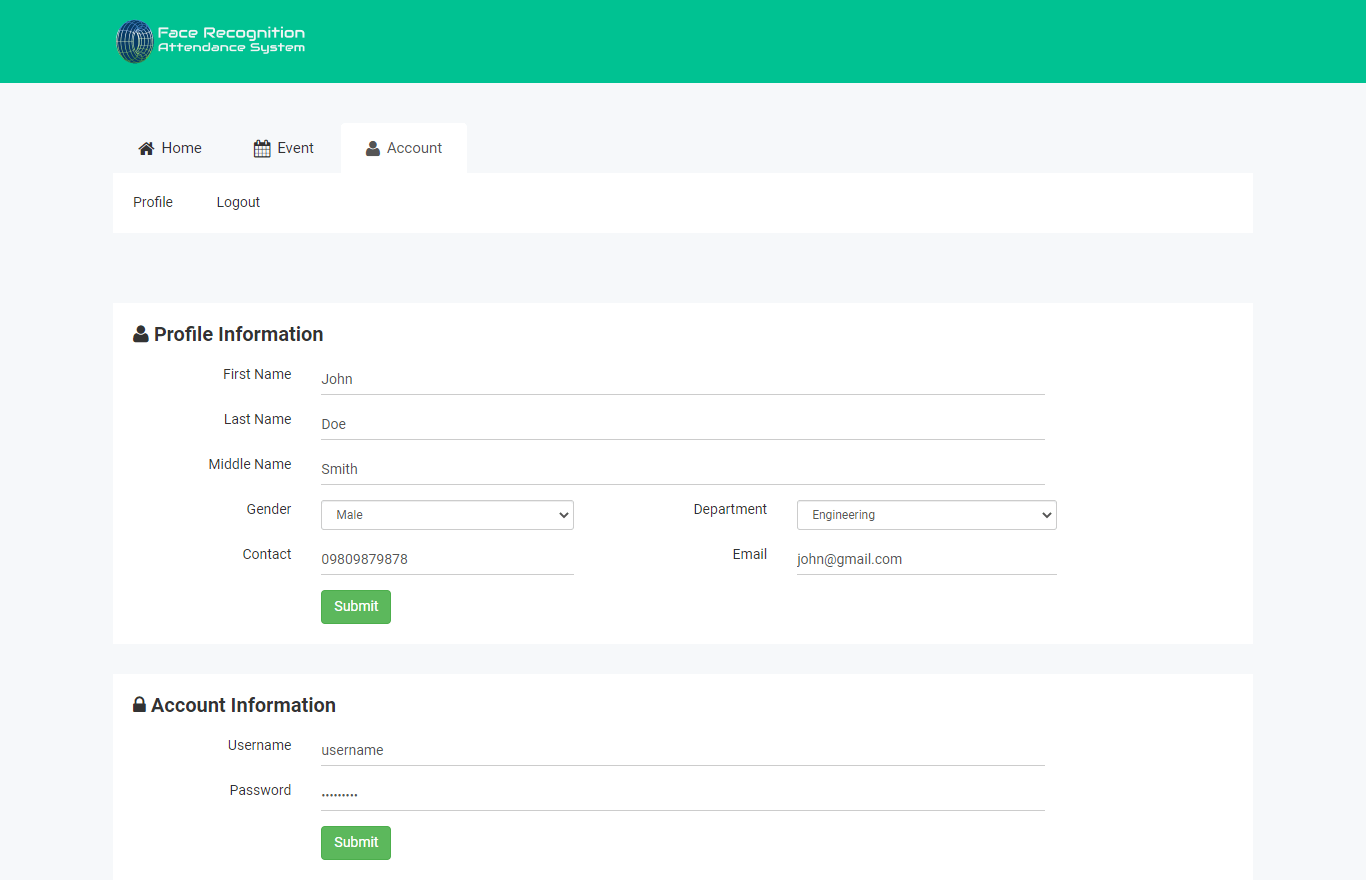Screen dimensions: 1366x880
Task: Click the Password label
Action: click(260, 790)
